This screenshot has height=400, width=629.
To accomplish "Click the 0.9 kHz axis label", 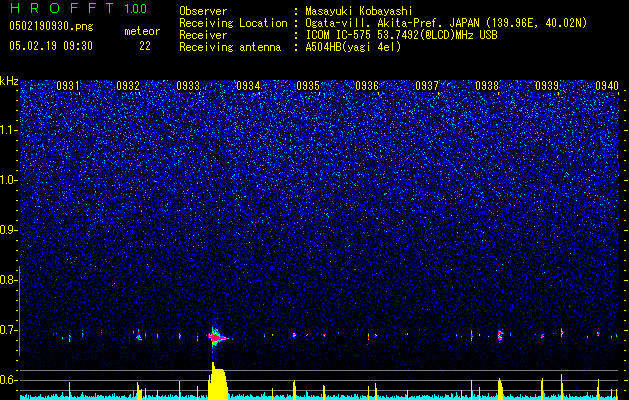I will pyautogui.click(x=8, y=230).
